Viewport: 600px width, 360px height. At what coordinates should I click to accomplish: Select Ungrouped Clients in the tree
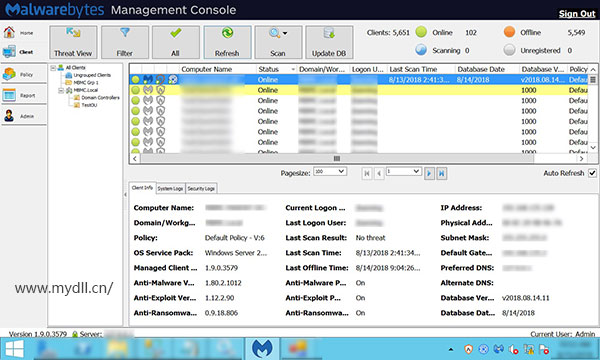[92, 75]
